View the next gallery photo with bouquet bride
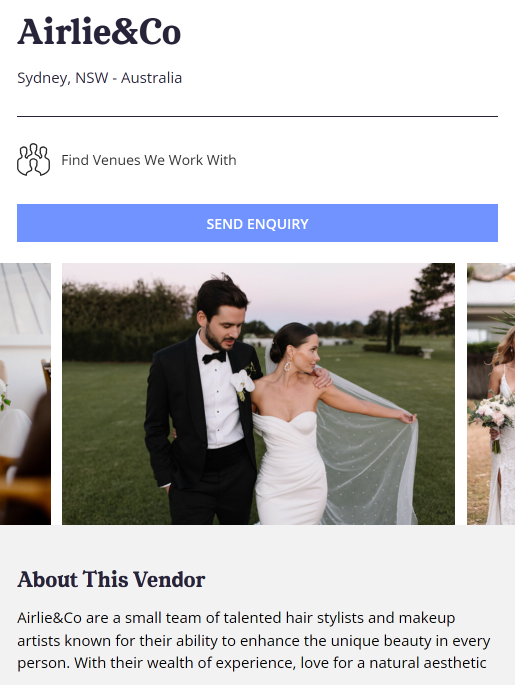515x685 pixels. pos(491,394)
